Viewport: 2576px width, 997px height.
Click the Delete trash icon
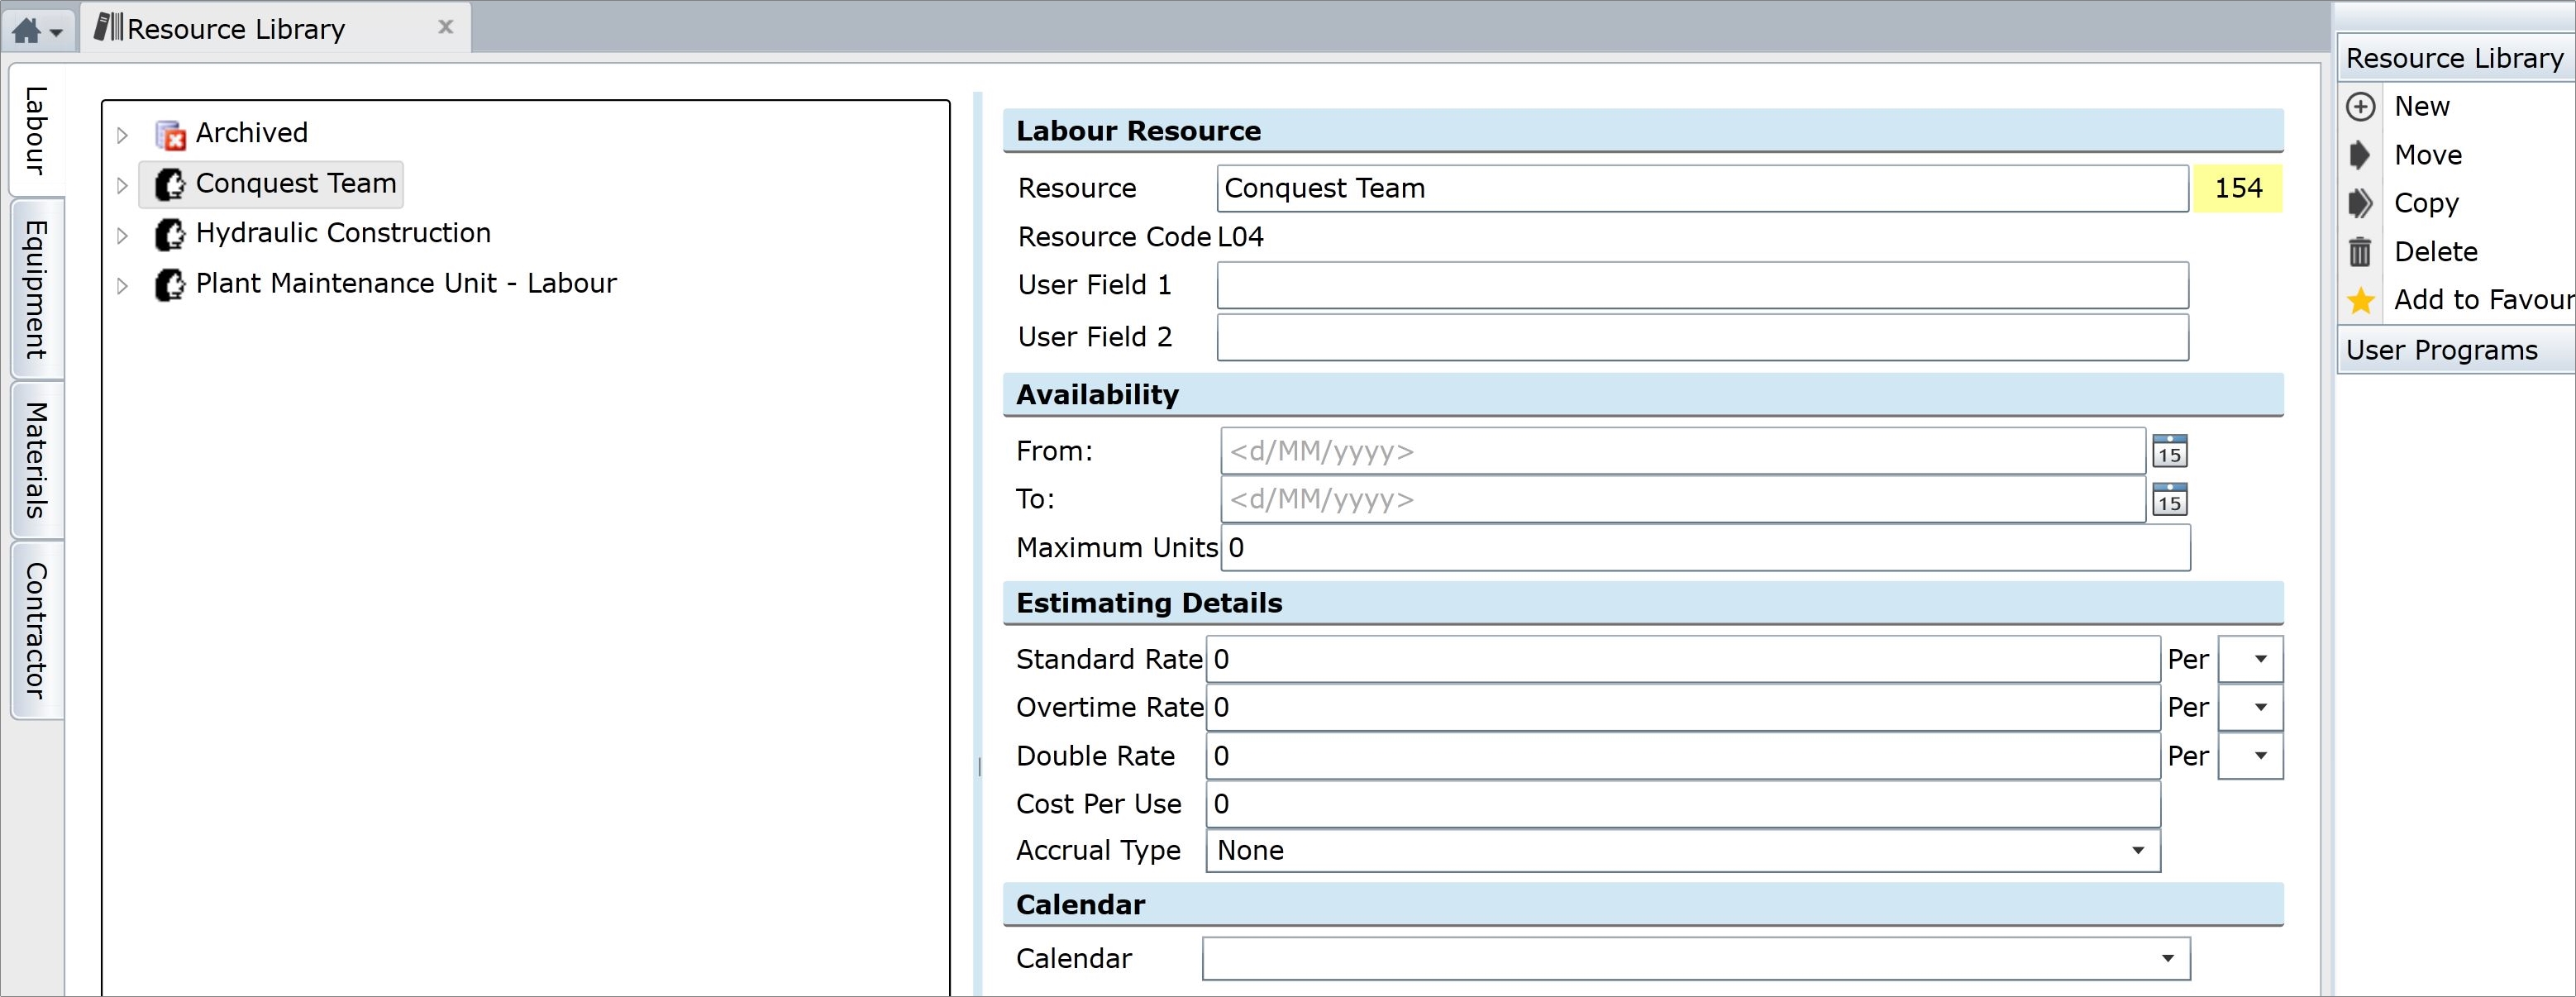(x=2360, y=252)
